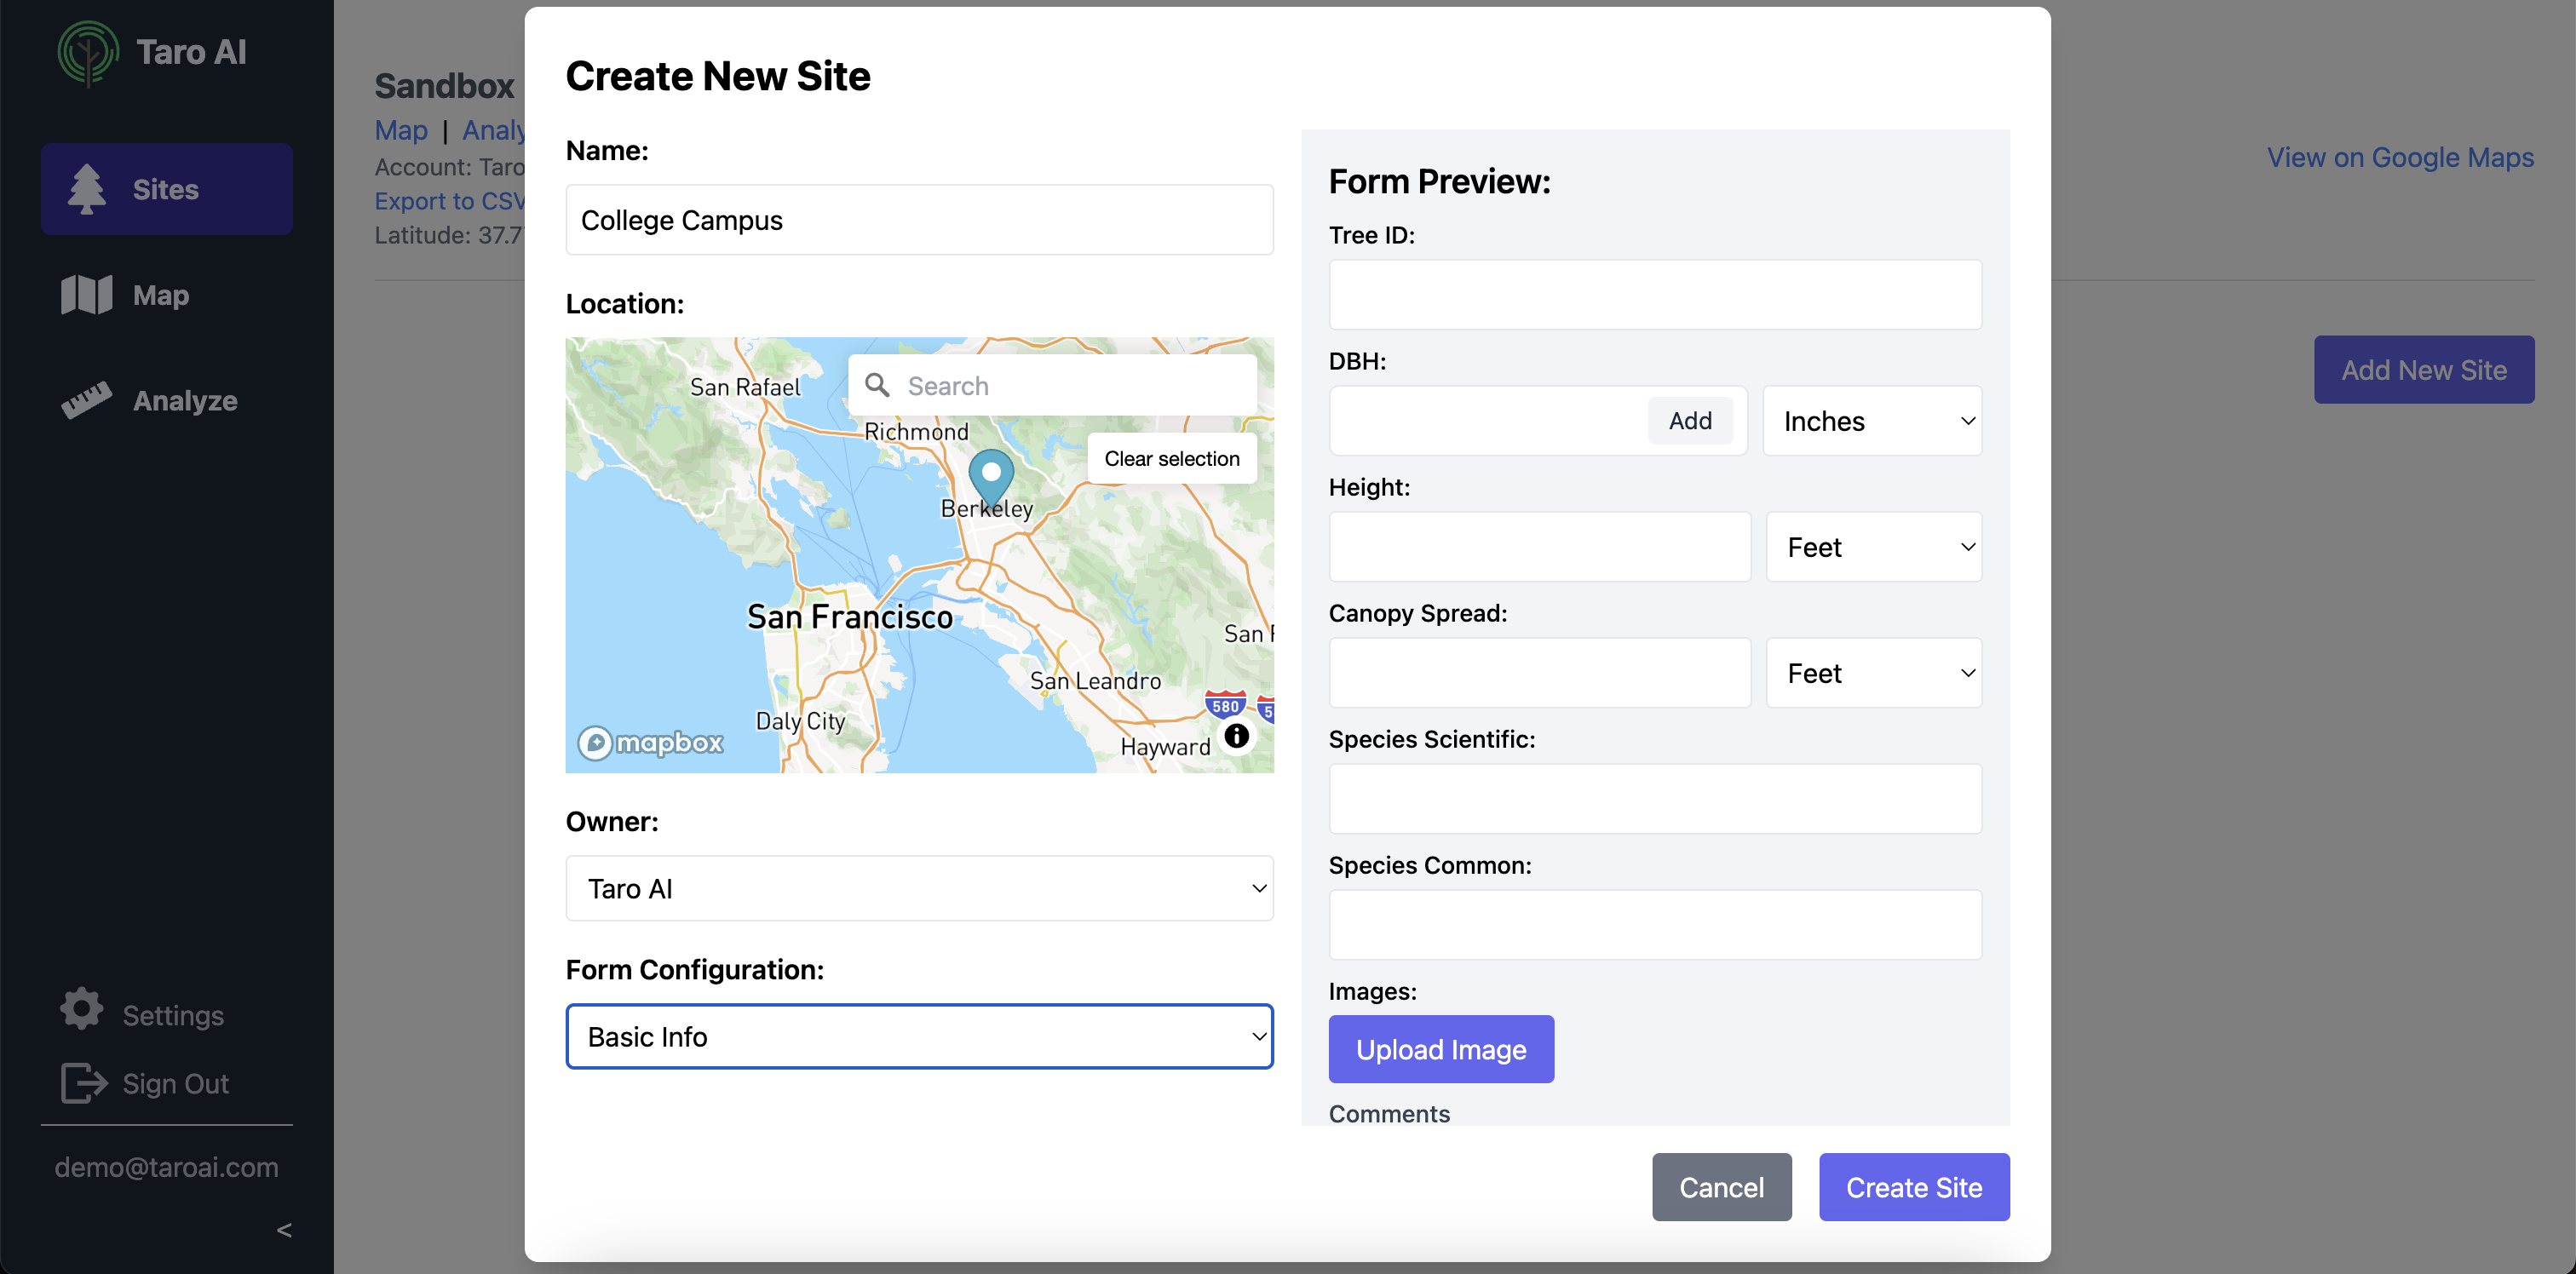Click the Mapbox logo on the map
The image size is (2576, 1274).
click(x=649, y=742)
